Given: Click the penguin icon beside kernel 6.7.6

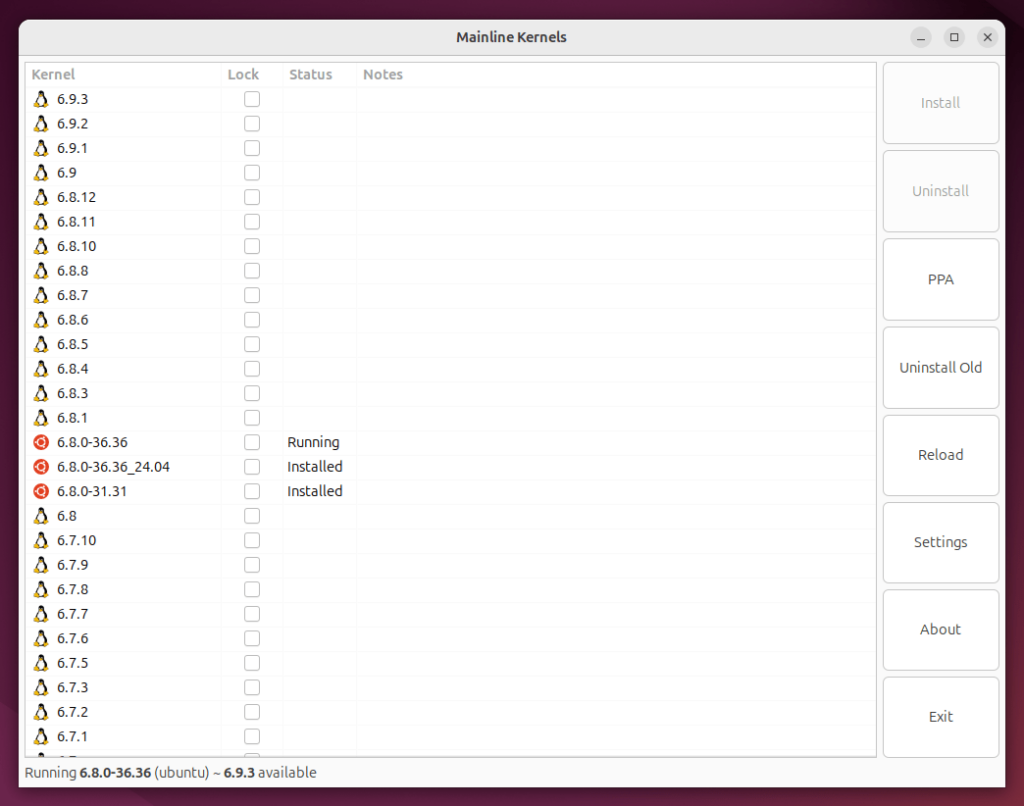Looking at the screenshot, I should [x=41, y=638].
